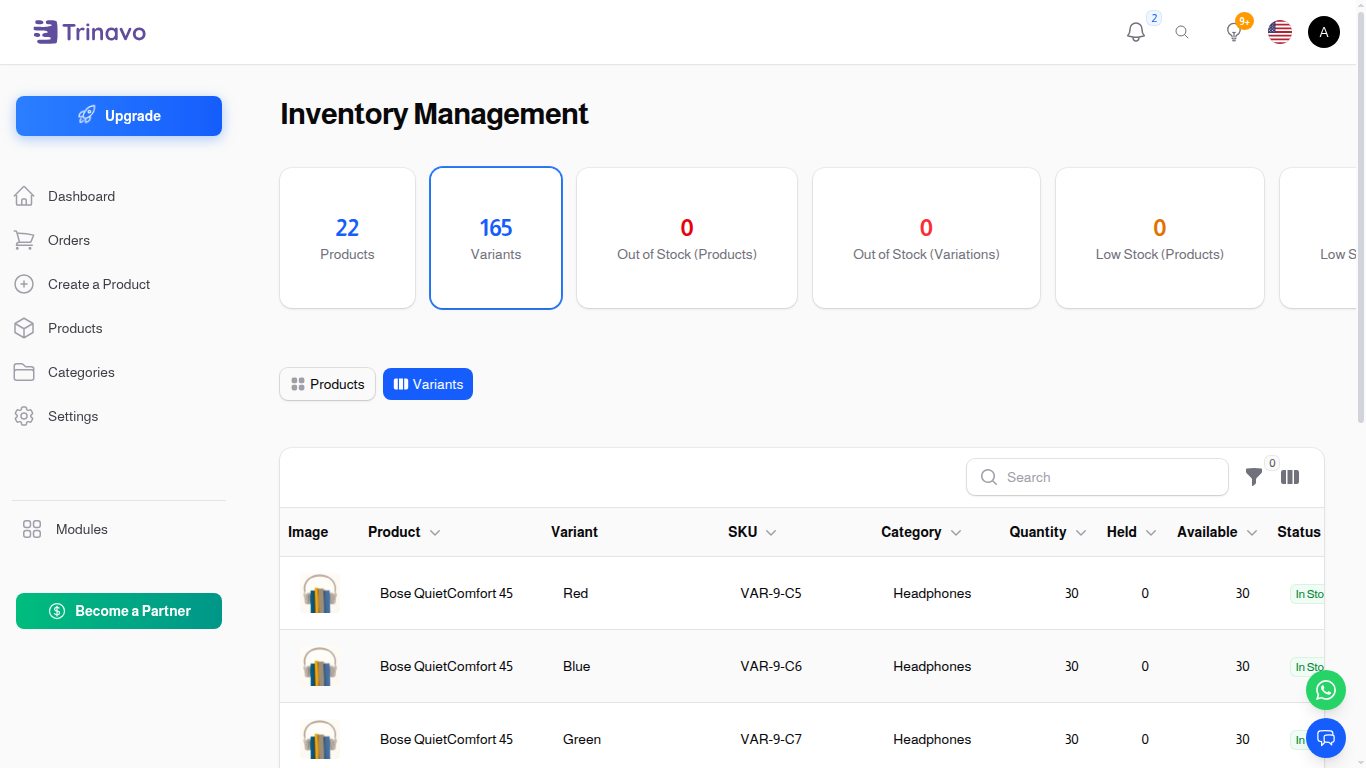
Task: Select the 22 Products stat card
Action: coord(347,238)
